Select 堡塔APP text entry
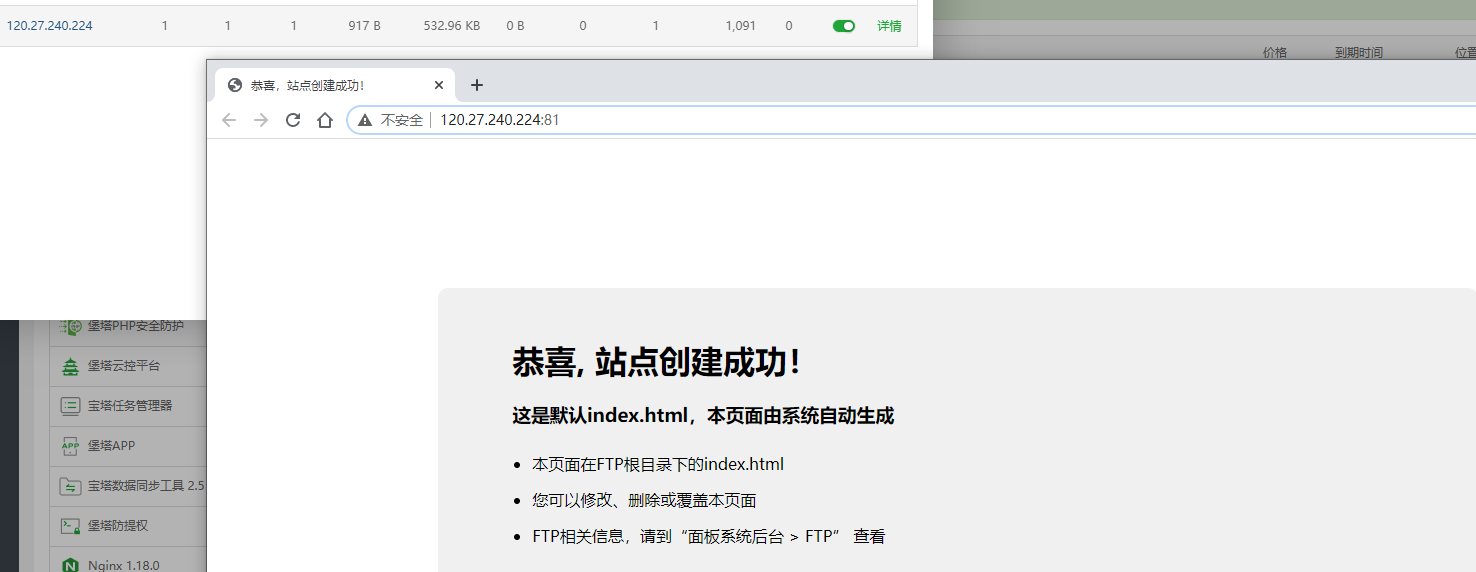The height and width of the screenshot is (572, 1476). click(x=111, y=446)
